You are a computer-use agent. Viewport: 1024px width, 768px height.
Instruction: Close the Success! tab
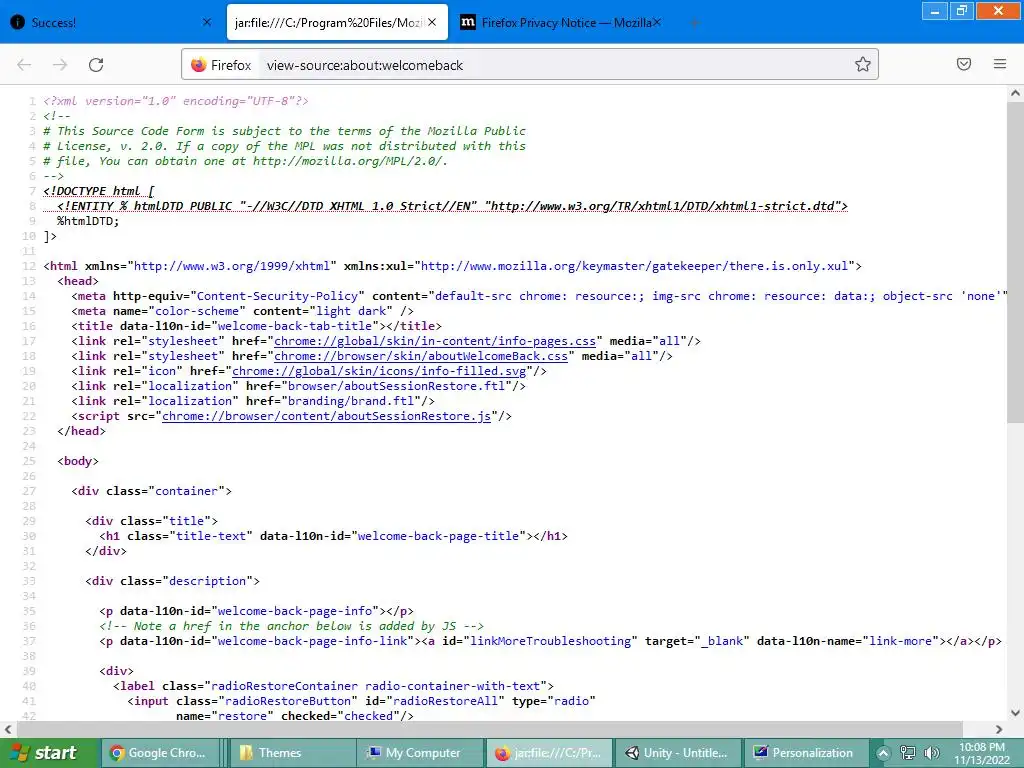tap(206, 22)
